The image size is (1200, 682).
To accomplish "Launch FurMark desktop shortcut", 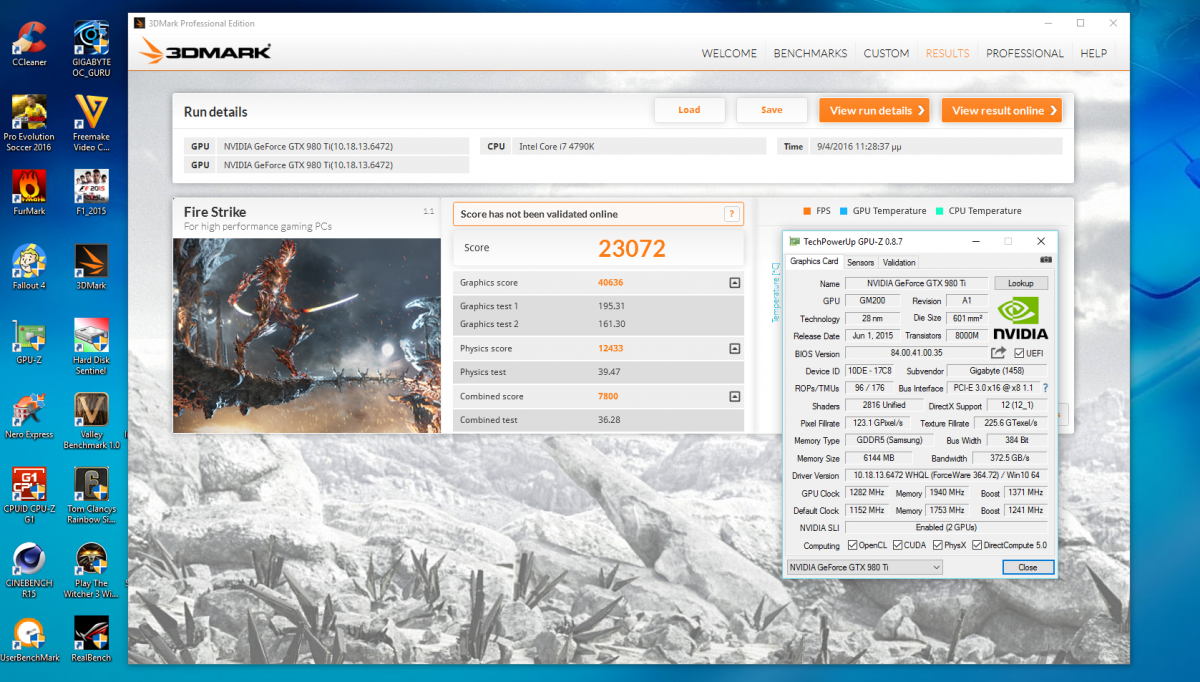I will pyautogui.click(x=29, y=192).
